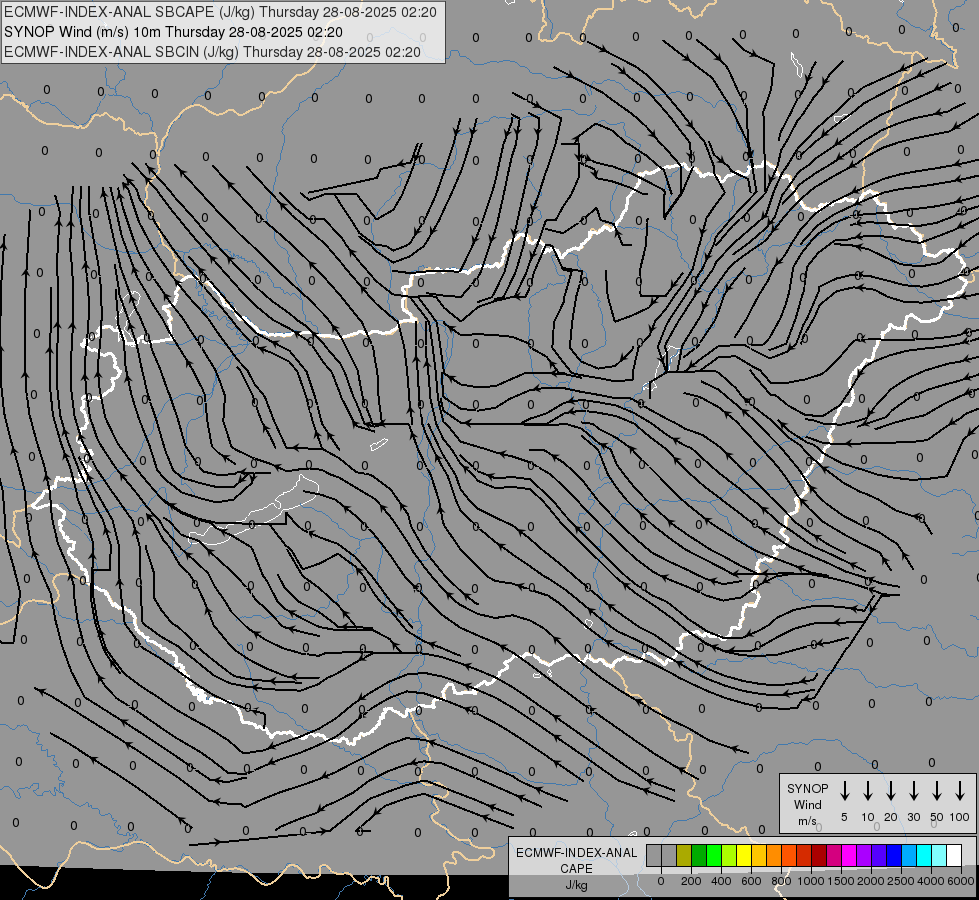Click the SYNOP Wind 10m title line

[173, 32]
